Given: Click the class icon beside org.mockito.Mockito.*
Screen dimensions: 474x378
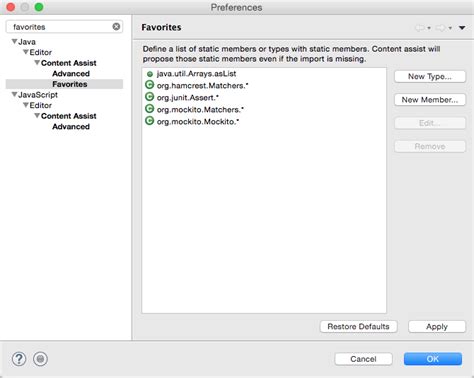Looking at the screenshot, I should [150, 121].
